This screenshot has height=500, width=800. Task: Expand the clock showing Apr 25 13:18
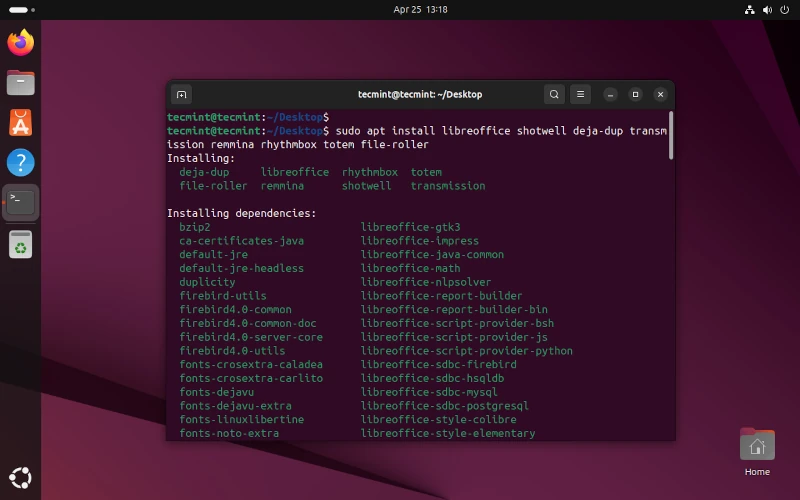[x=421, y=9]
